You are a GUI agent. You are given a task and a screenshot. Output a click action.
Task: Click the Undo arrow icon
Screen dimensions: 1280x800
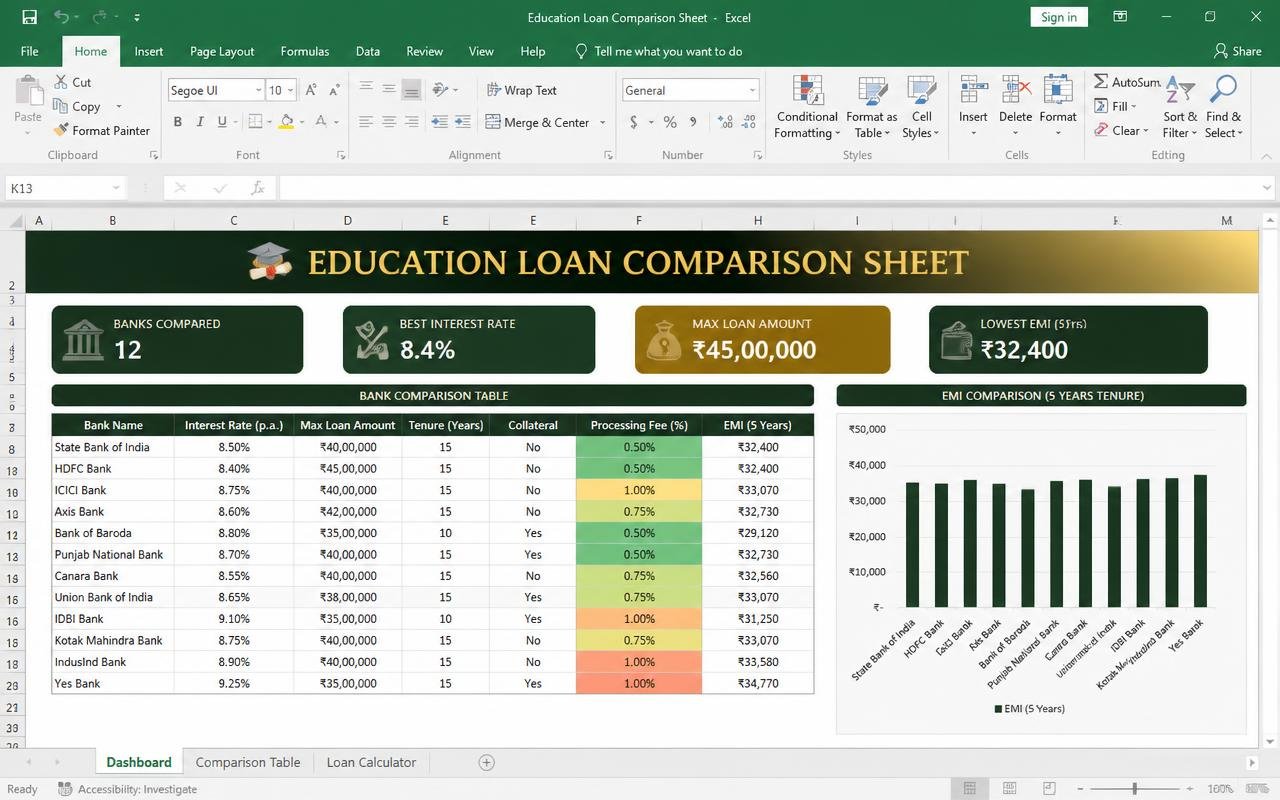point(62,17)
